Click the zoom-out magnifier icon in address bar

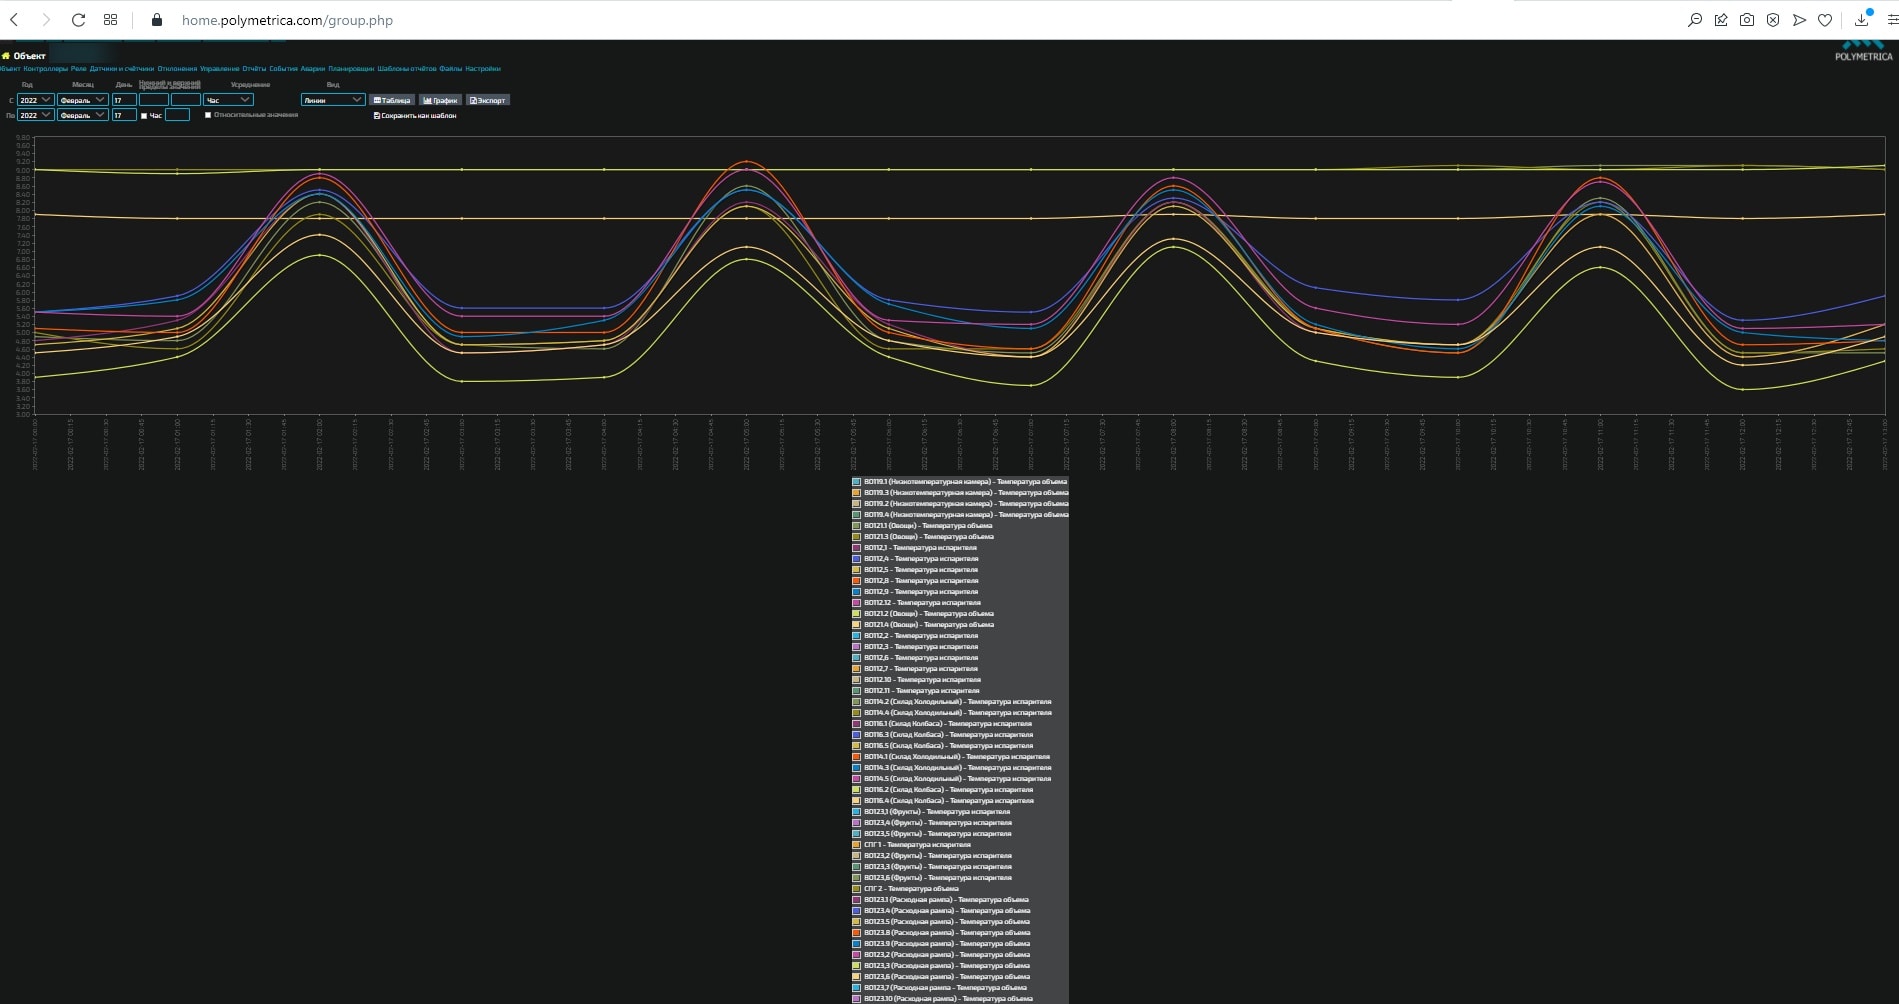tap(1695, 20)
